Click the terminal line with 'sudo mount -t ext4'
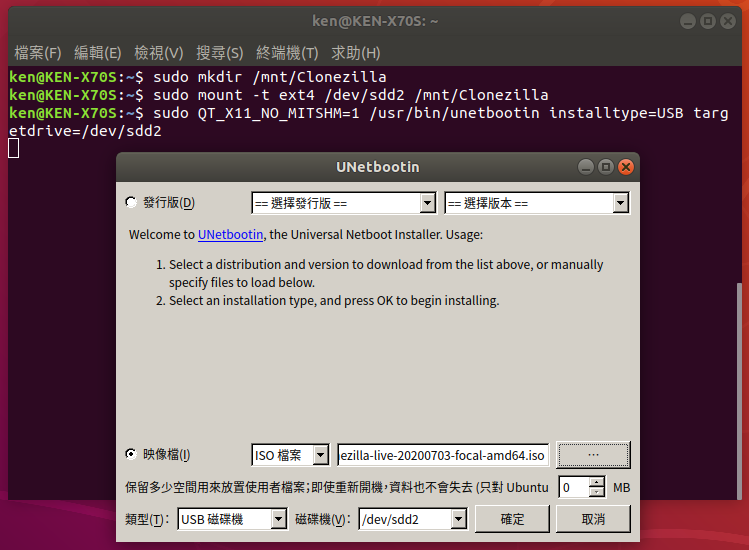749x550 pixels. pyautogui.click(x=351, y=95)
